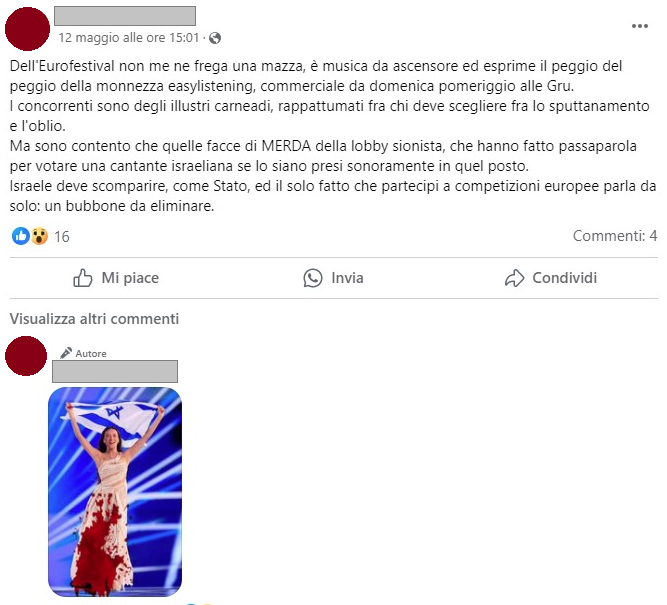
Task: Click the WhatsApp icon next to Invia
Action: coord(313,278)
